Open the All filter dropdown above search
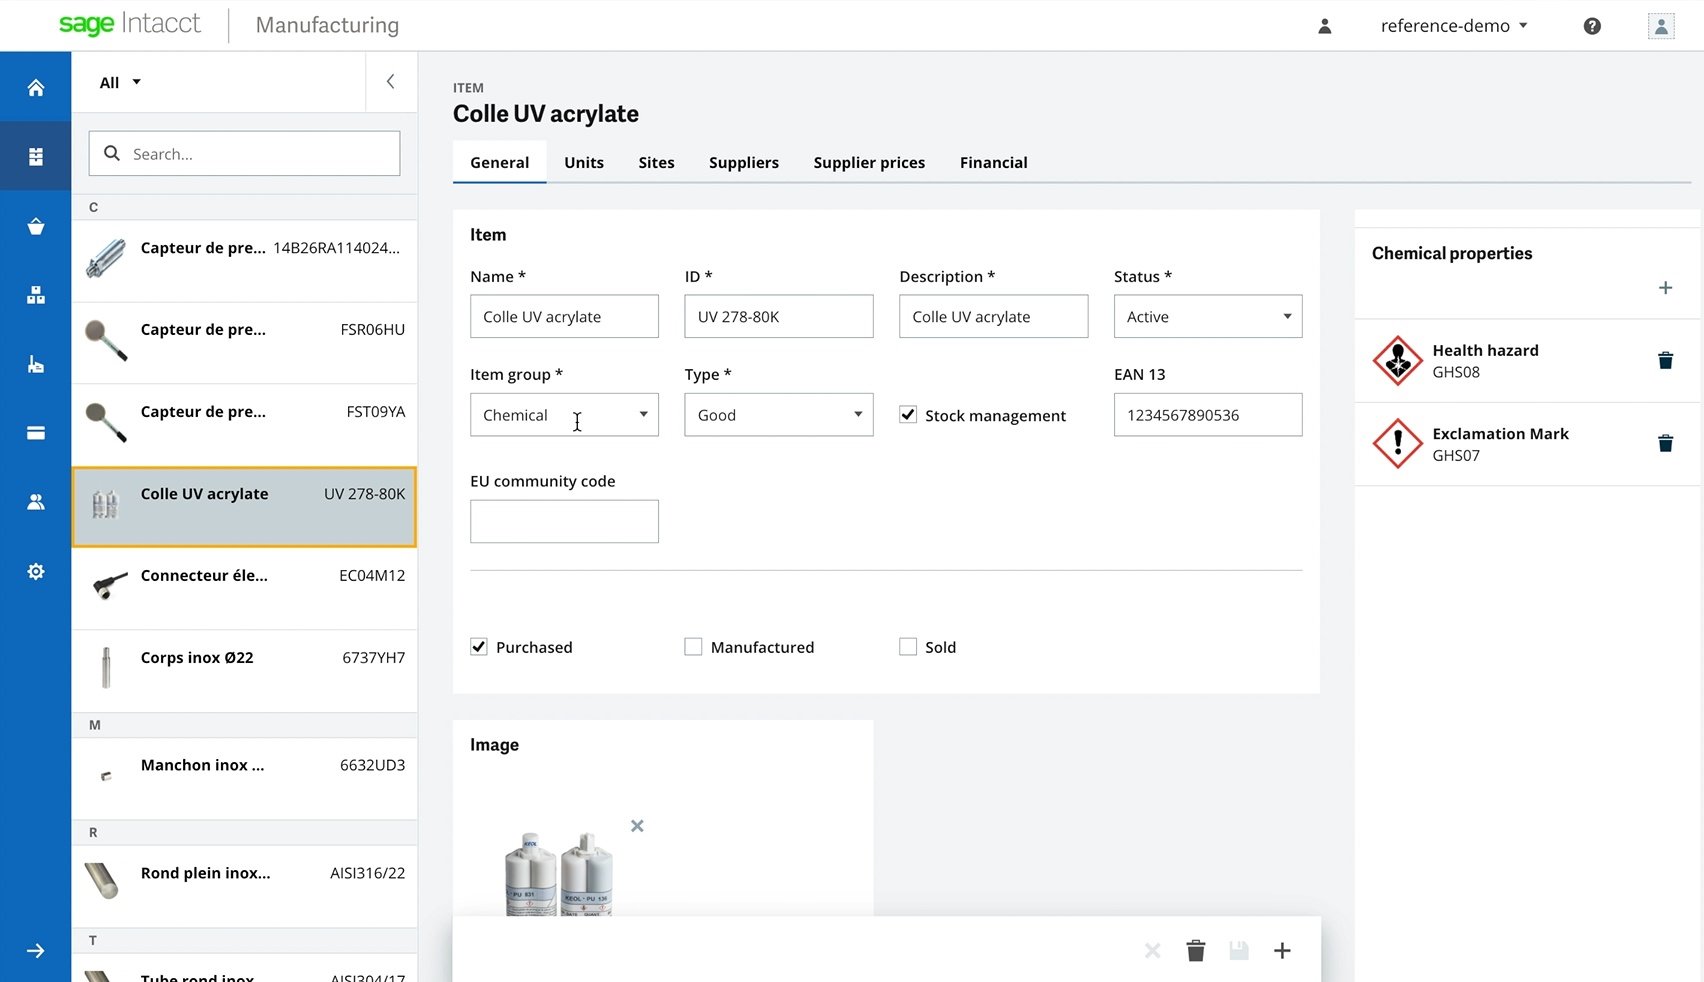The height and width of the screenshot is (982, 1704). pyautogui.click(x=117, y=82)
